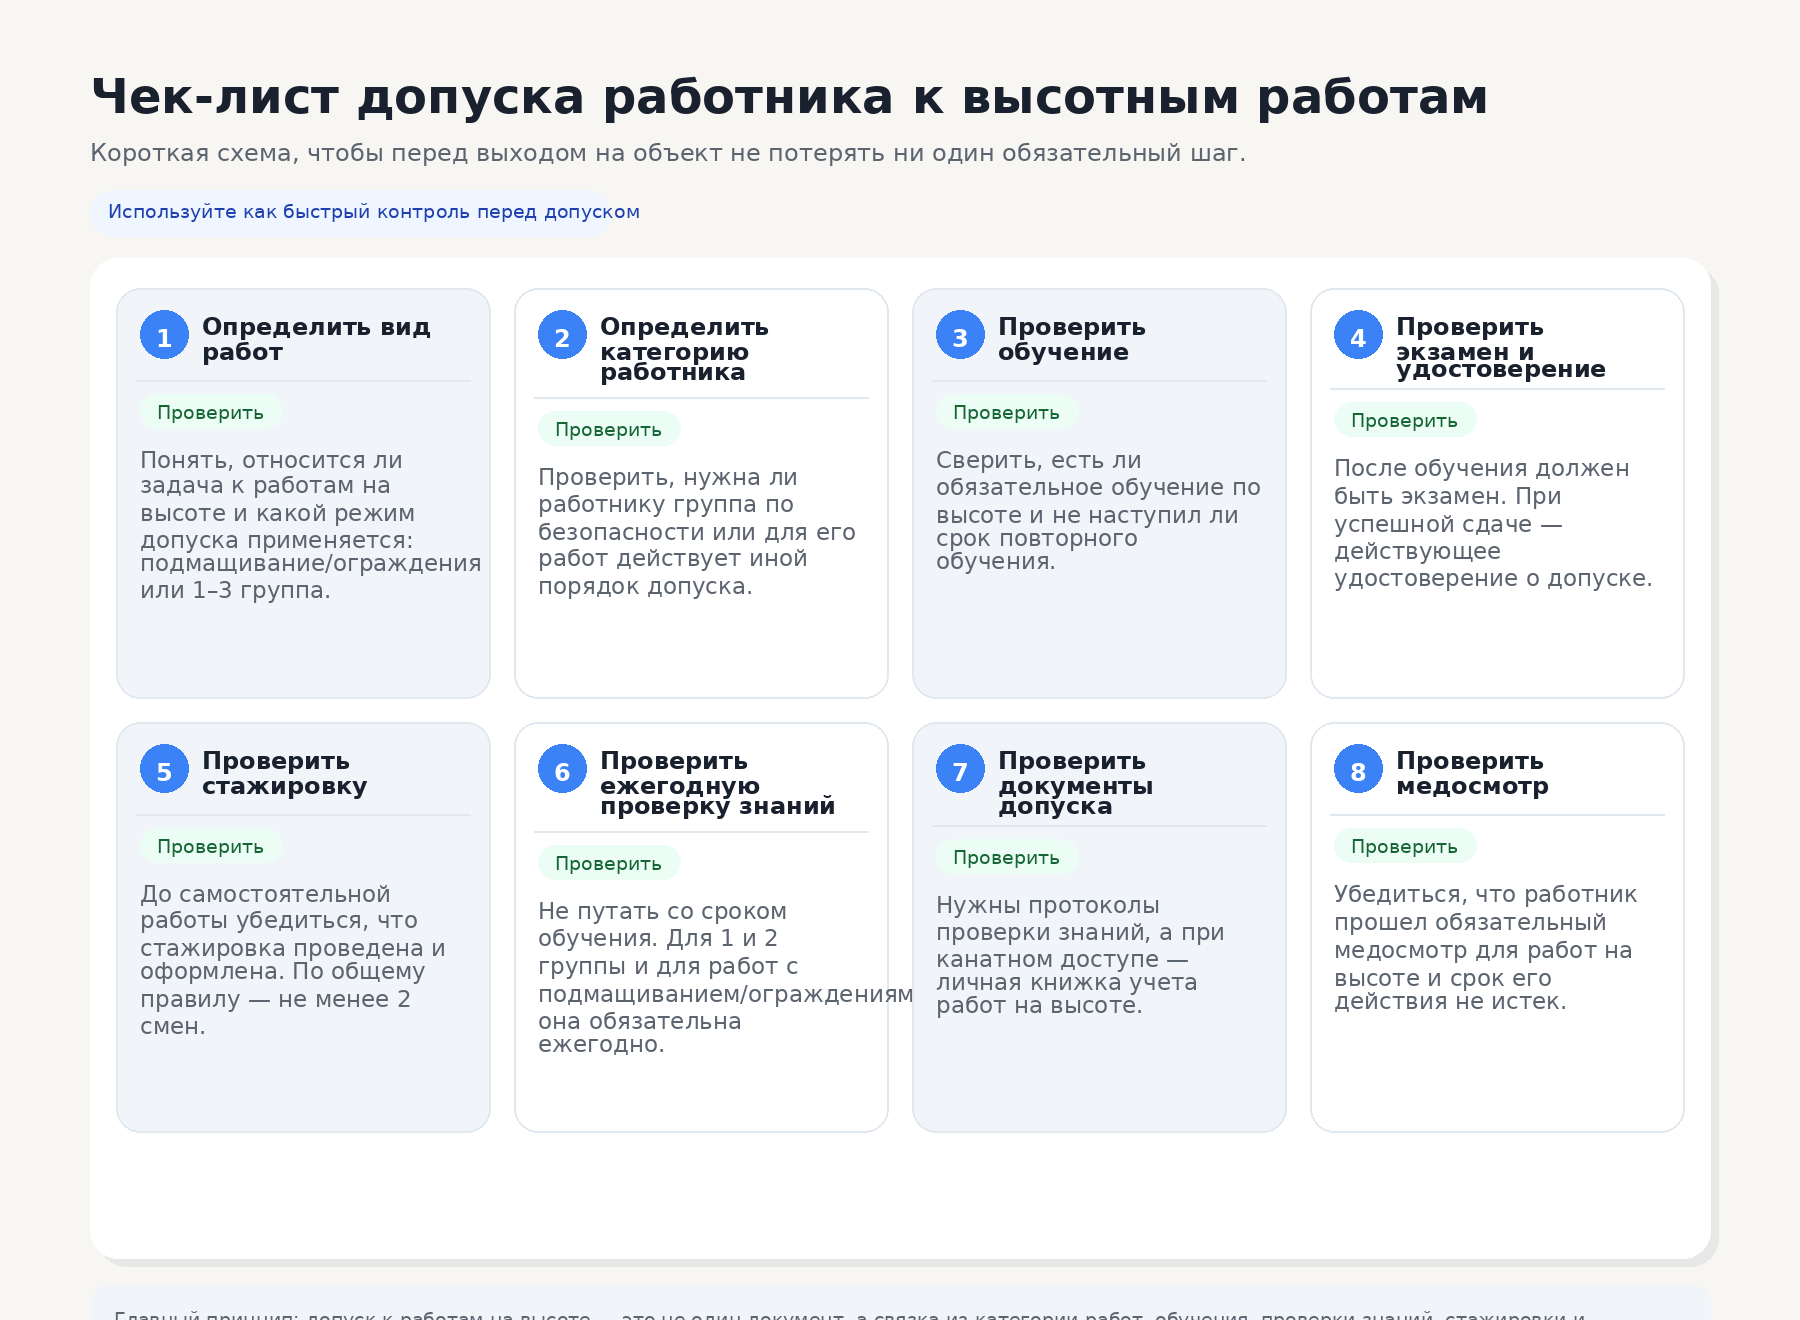Click the step 4 number badge
The image size is (1800, 1320).
coord(1358,335)
